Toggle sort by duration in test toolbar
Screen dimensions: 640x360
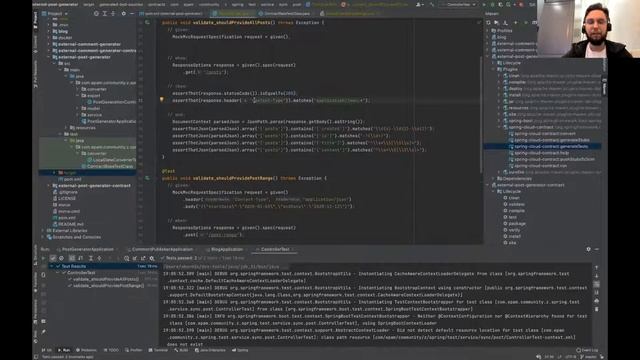(x=80, y=258)
